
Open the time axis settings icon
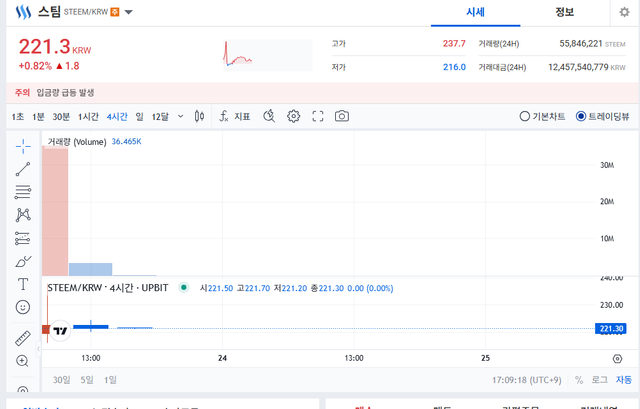point(618,358)
